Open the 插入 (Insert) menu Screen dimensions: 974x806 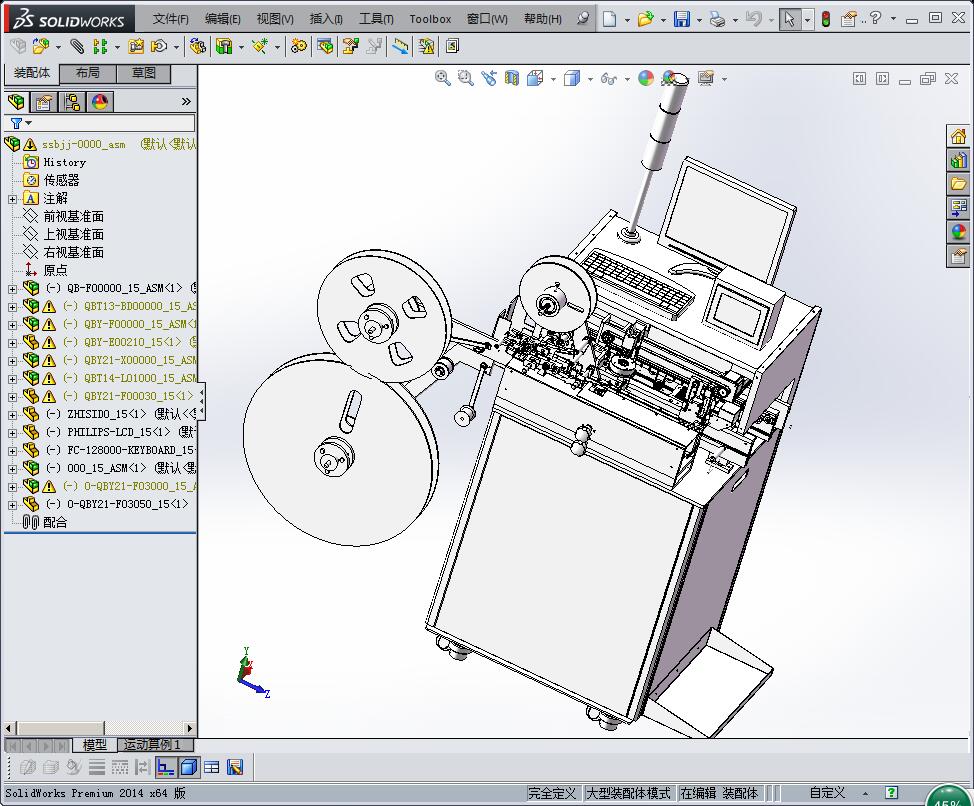click(x=326, y=19)
